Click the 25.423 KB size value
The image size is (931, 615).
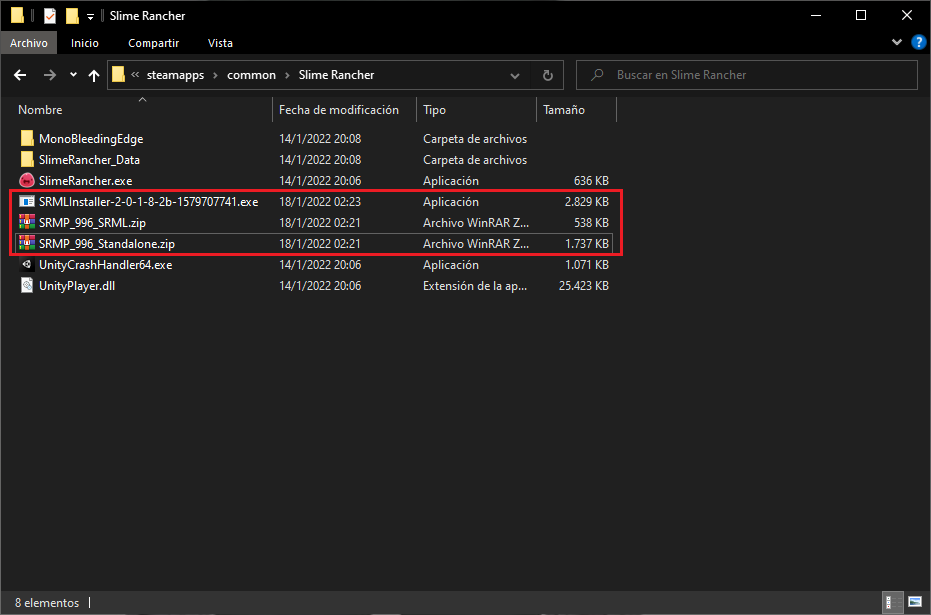point(584,286)
